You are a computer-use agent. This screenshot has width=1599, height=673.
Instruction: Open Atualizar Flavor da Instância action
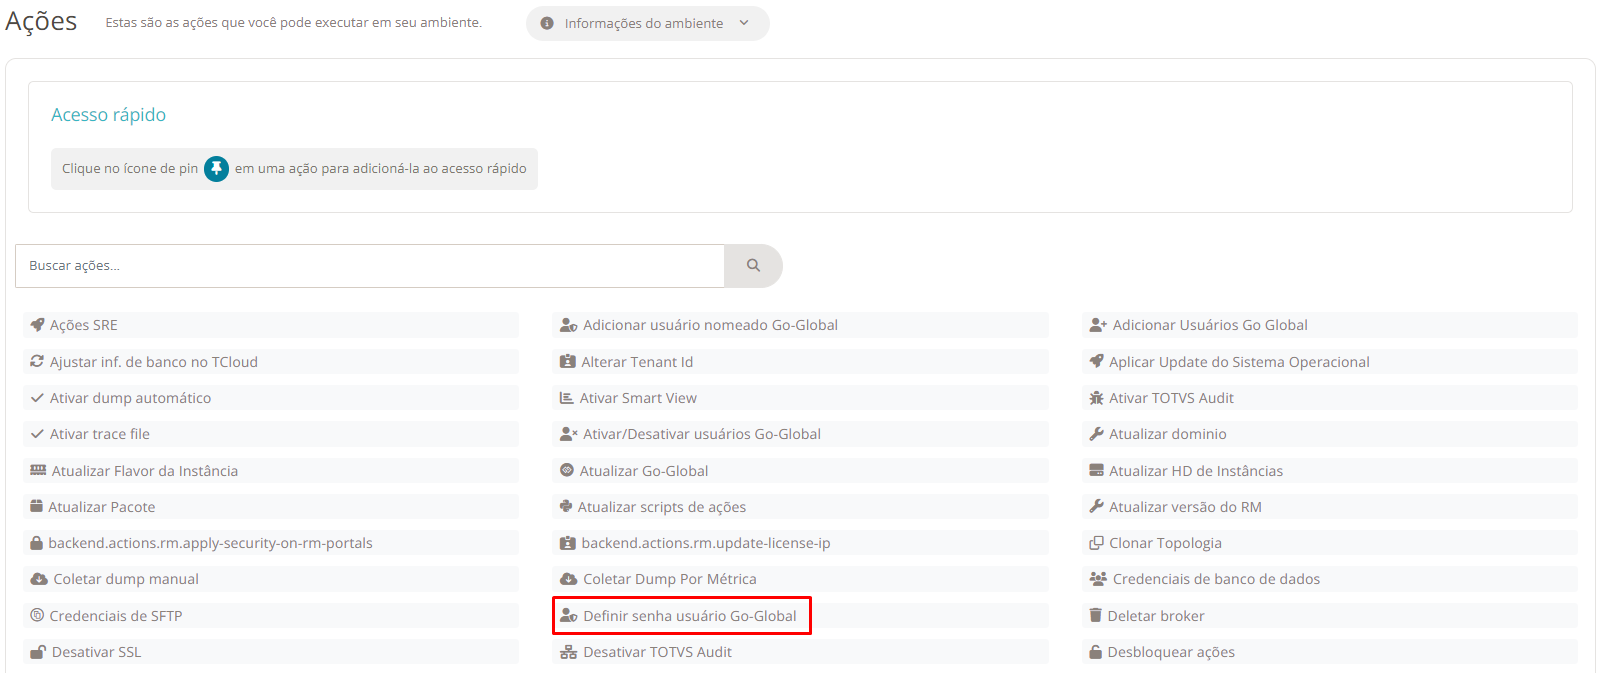(271, 470)
